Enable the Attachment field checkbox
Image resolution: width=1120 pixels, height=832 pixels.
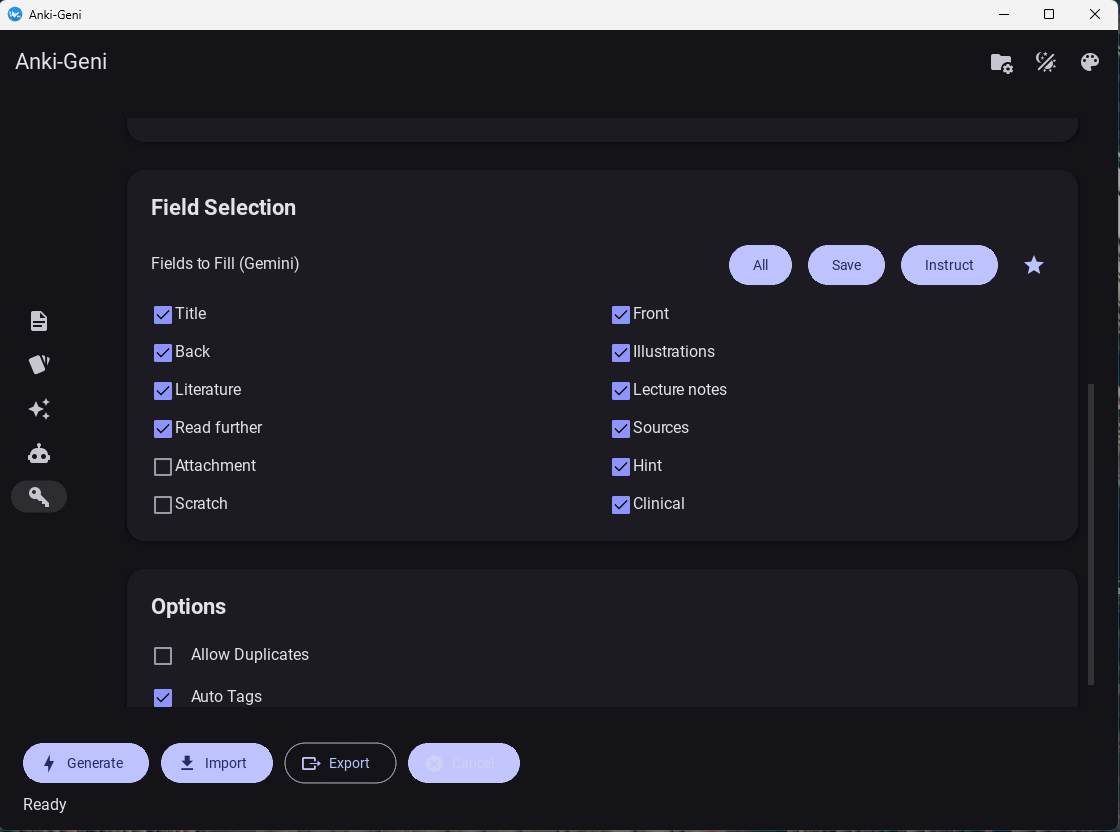pyautogui.click(x=163, y=467)
